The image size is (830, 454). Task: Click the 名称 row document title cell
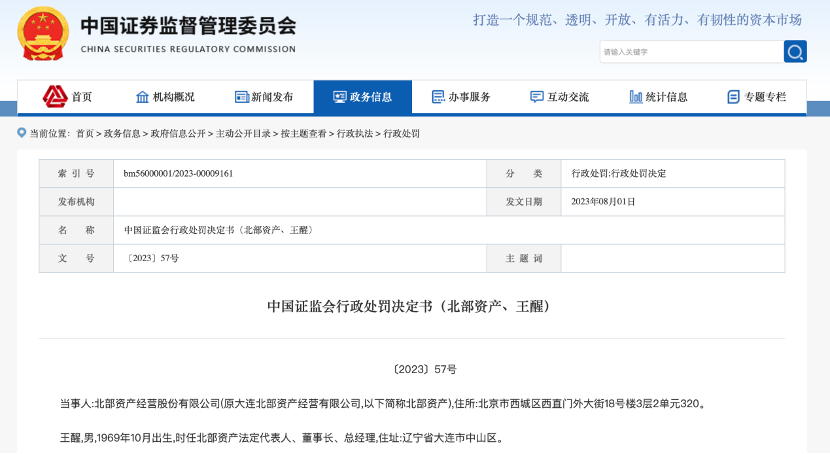(x=449, y=230)
